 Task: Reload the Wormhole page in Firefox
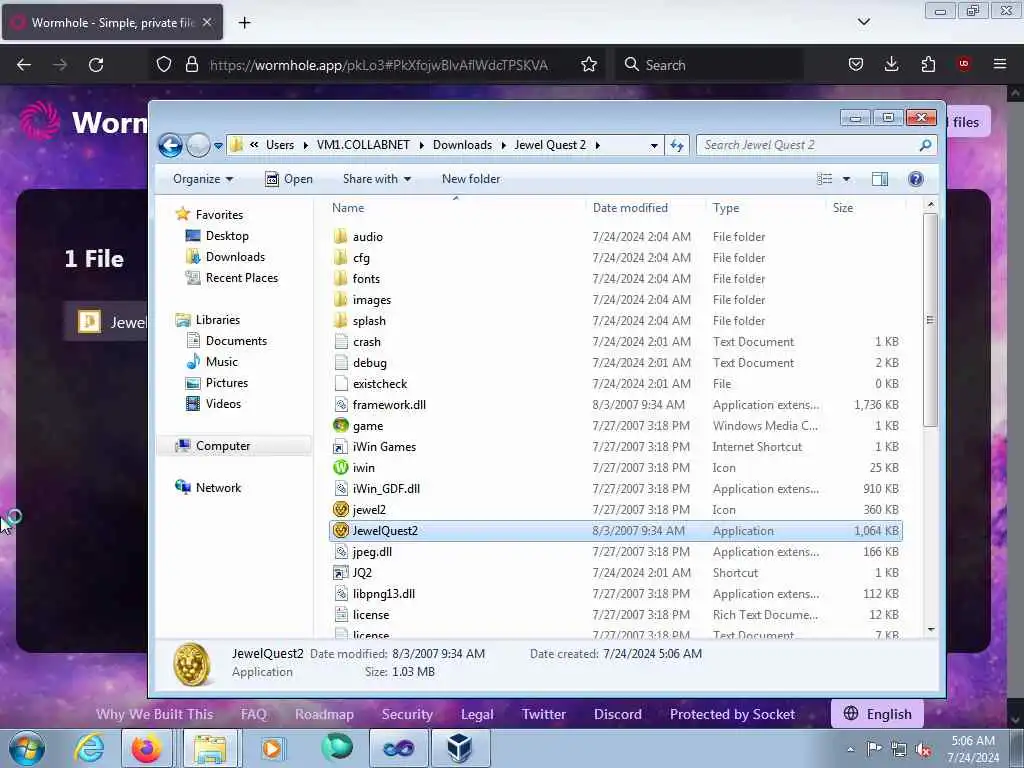coord(96,65)
